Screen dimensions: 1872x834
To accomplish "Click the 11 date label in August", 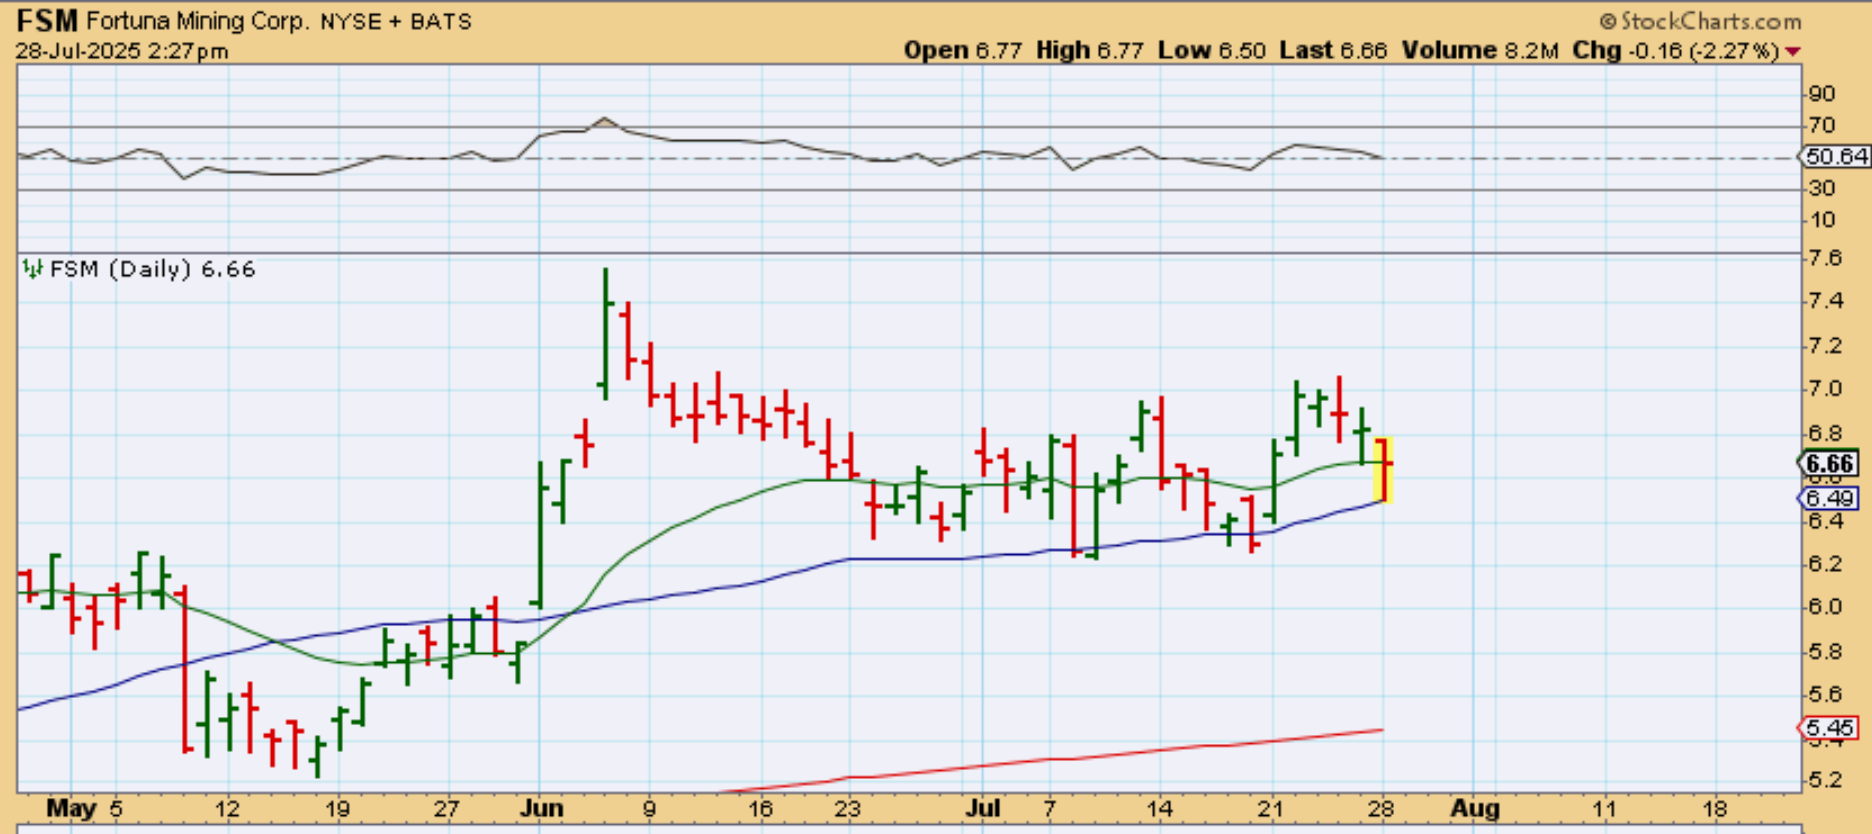I will click(x=1604, y=809).
